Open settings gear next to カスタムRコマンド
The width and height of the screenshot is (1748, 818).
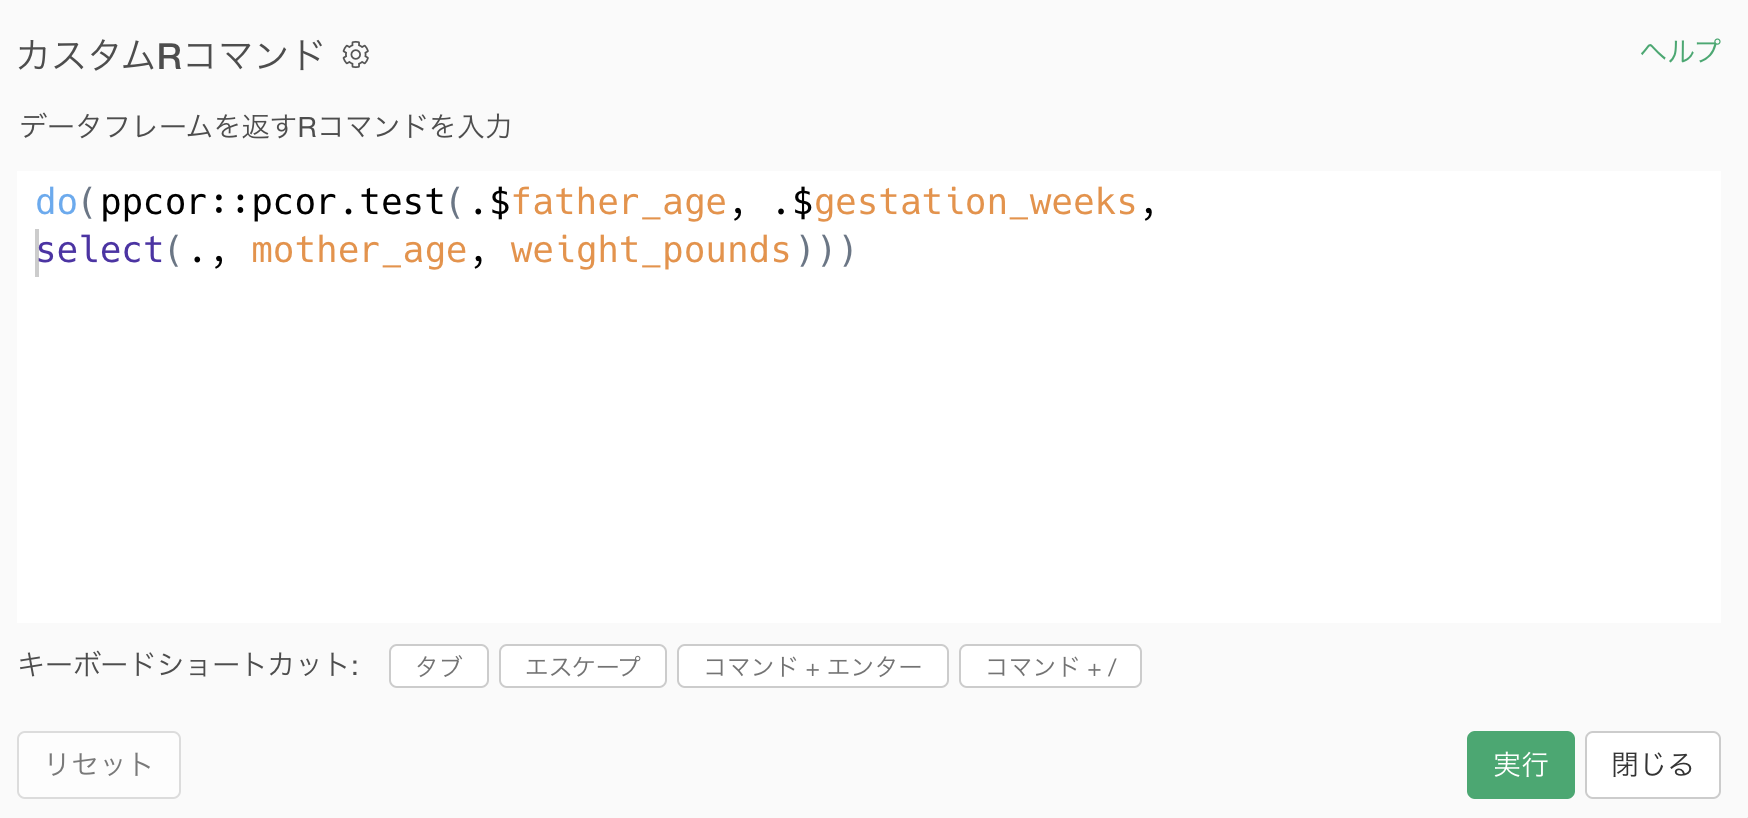355,55
